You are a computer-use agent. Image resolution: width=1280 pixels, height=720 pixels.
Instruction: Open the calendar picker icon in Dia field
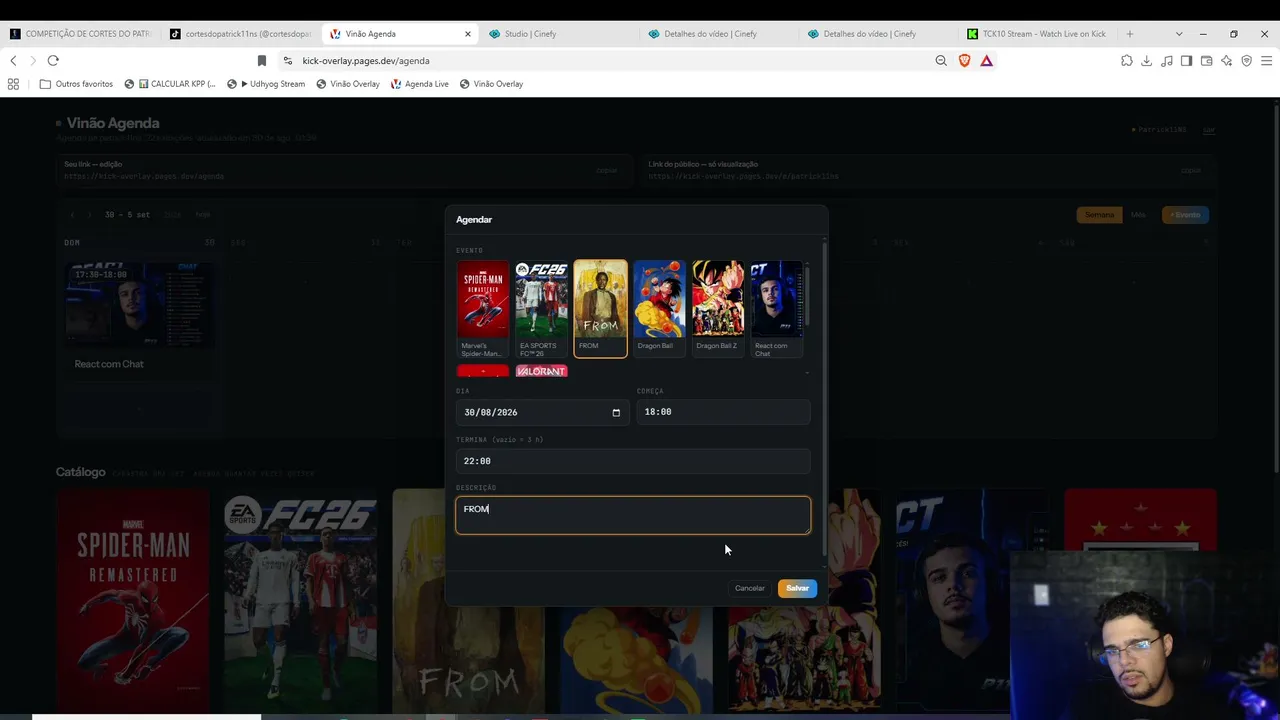coord(616,412)
